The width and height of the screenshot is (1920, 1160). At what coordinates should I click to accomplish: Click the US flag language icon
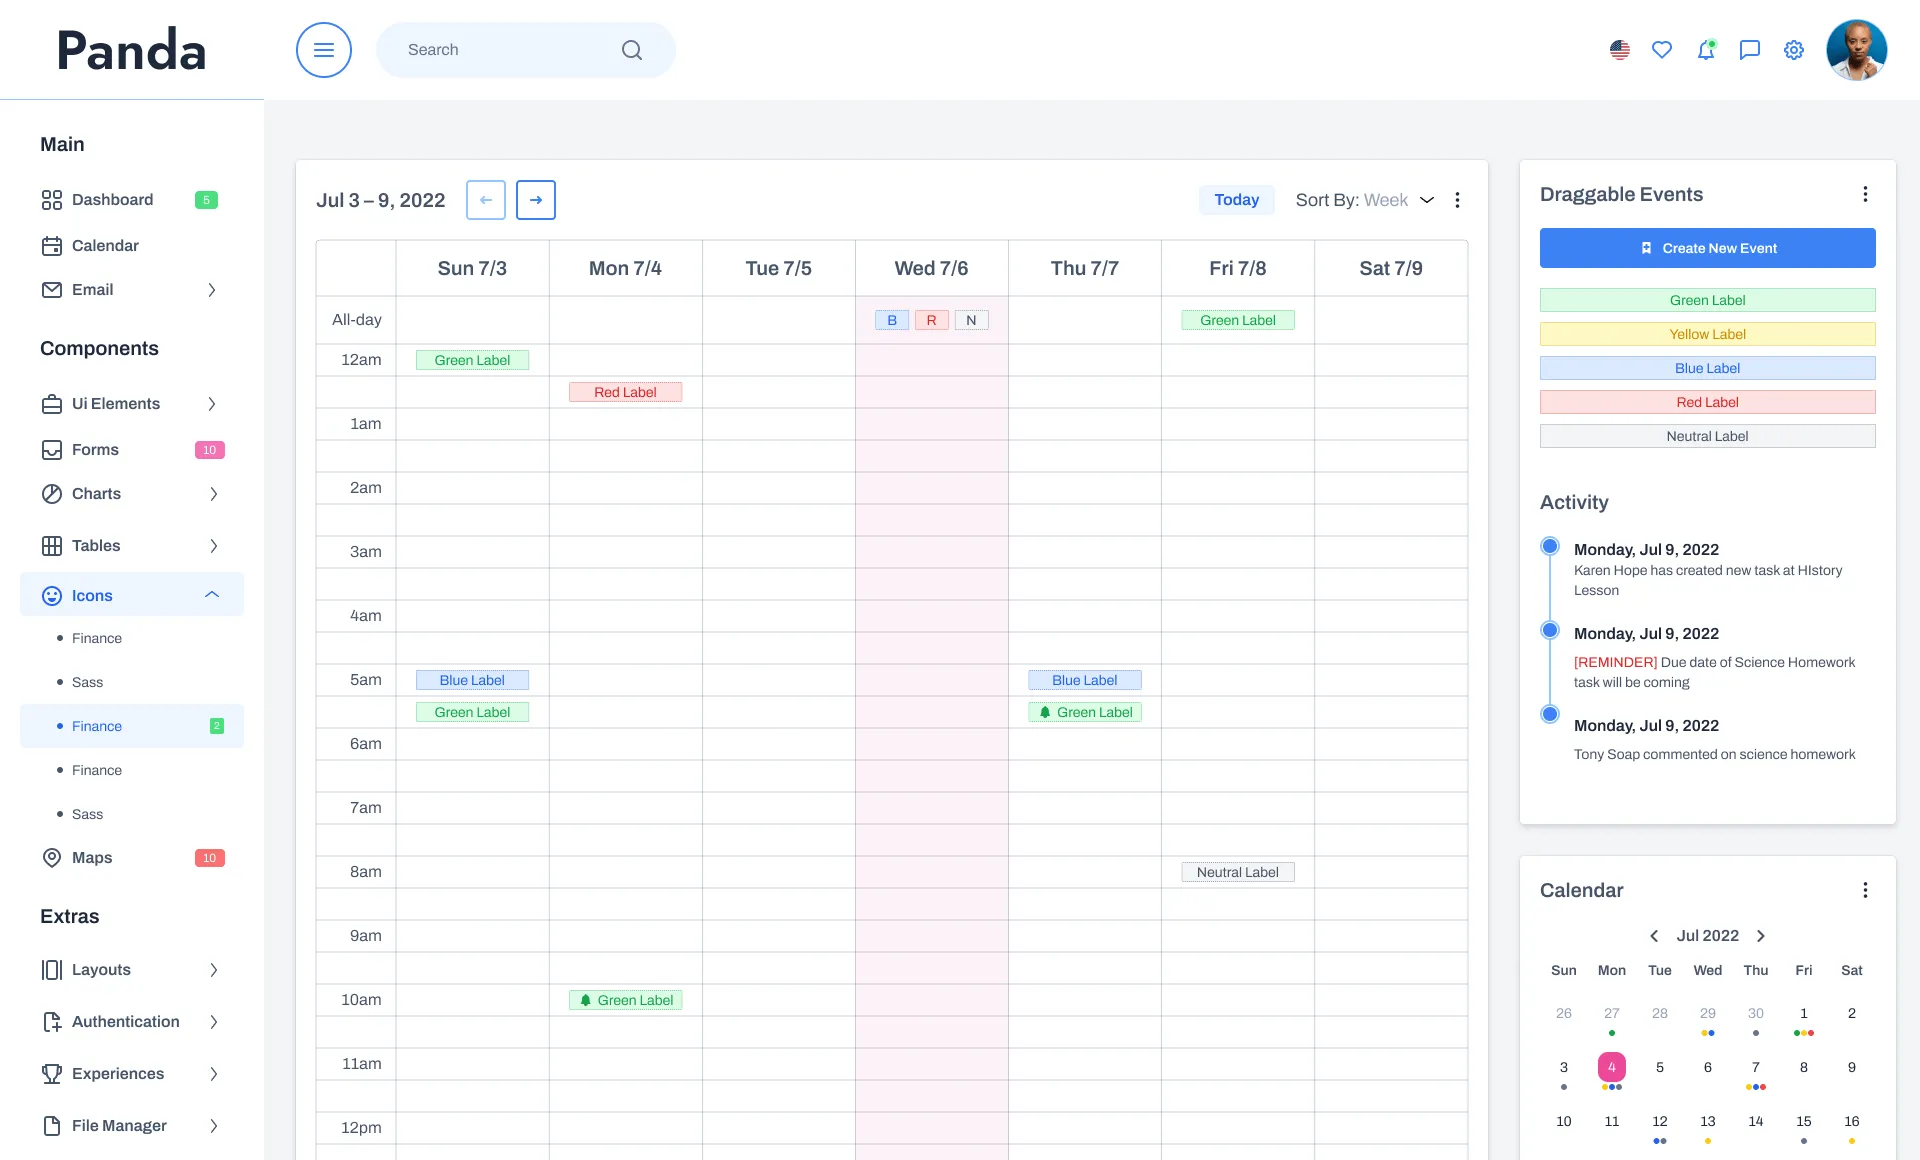pos(1620,50)
